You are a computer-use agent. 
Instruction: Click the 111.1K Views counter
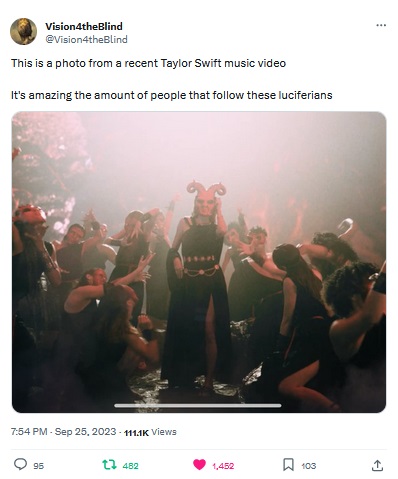tap(150, 432)
